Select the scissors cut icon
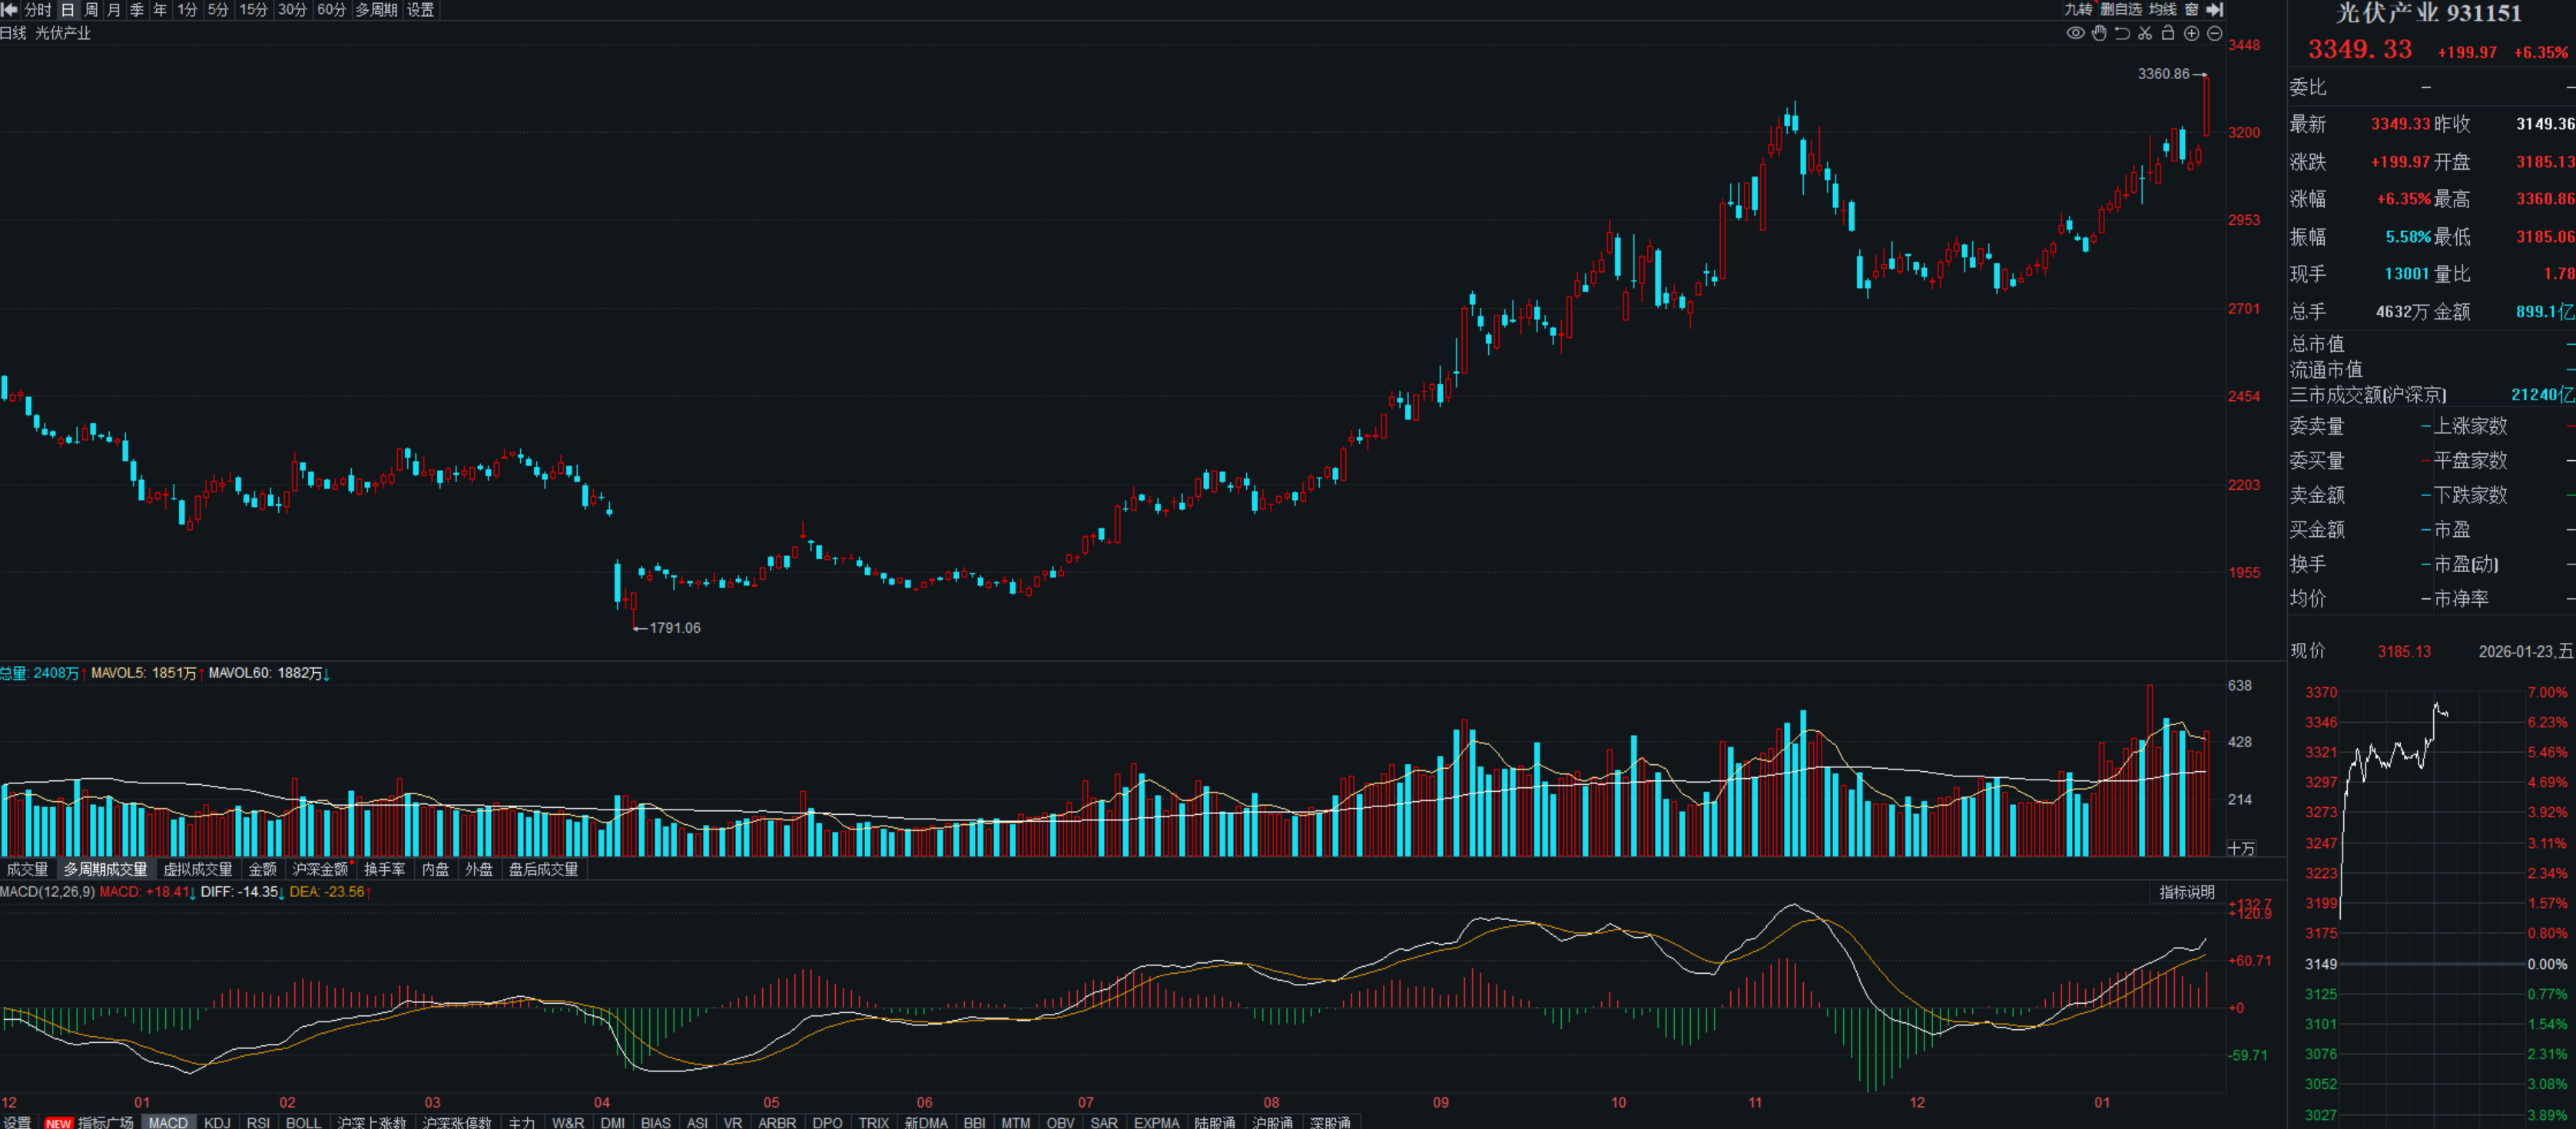 [2145, 33]
